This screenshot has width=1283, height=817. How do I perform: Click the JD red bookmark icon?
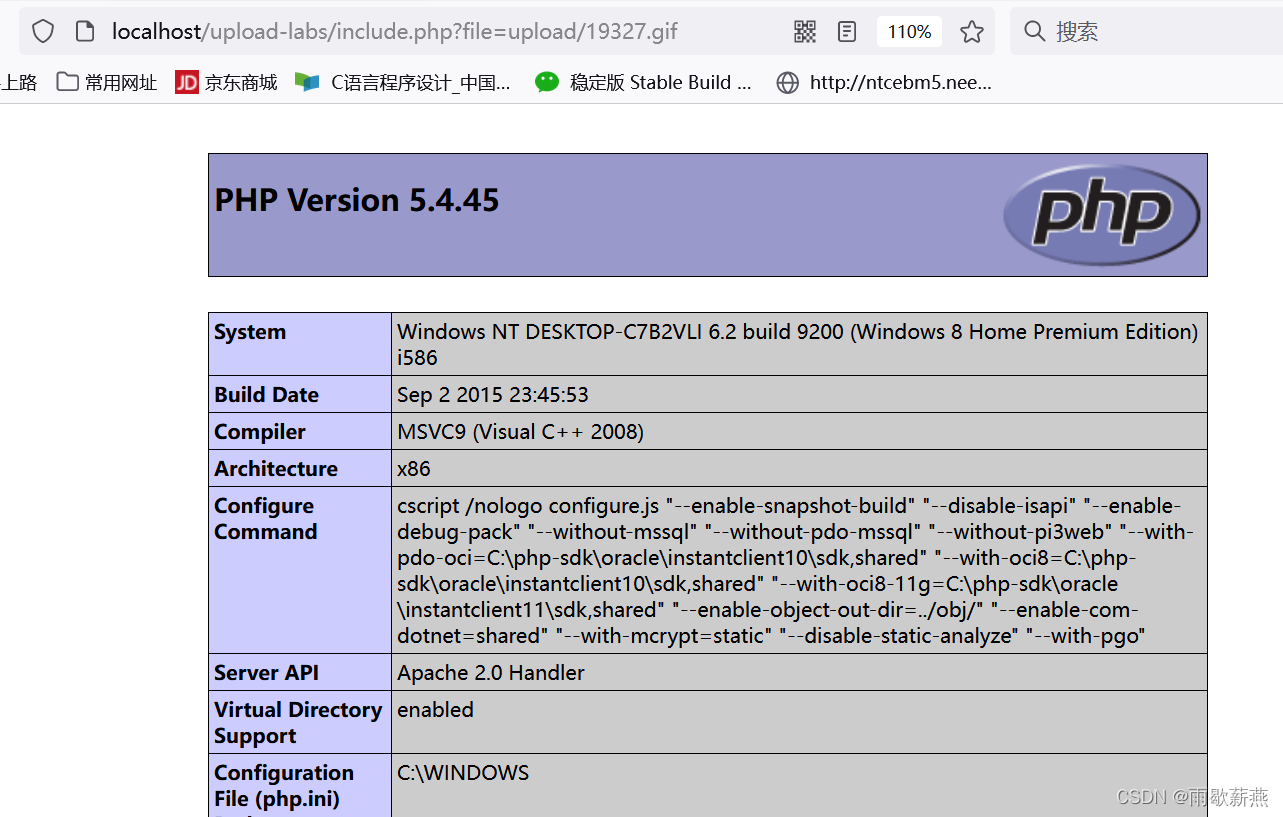point(187,83)
